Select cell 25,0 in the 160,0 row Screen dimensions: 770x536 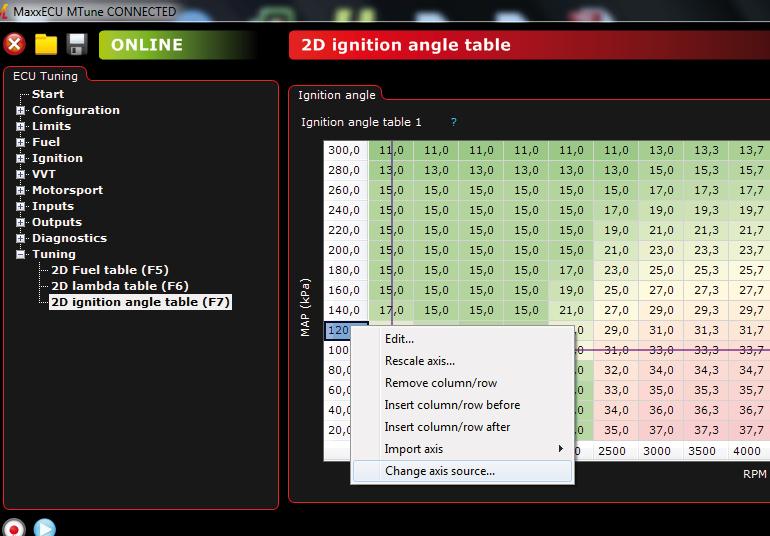(x=616, y=290)
